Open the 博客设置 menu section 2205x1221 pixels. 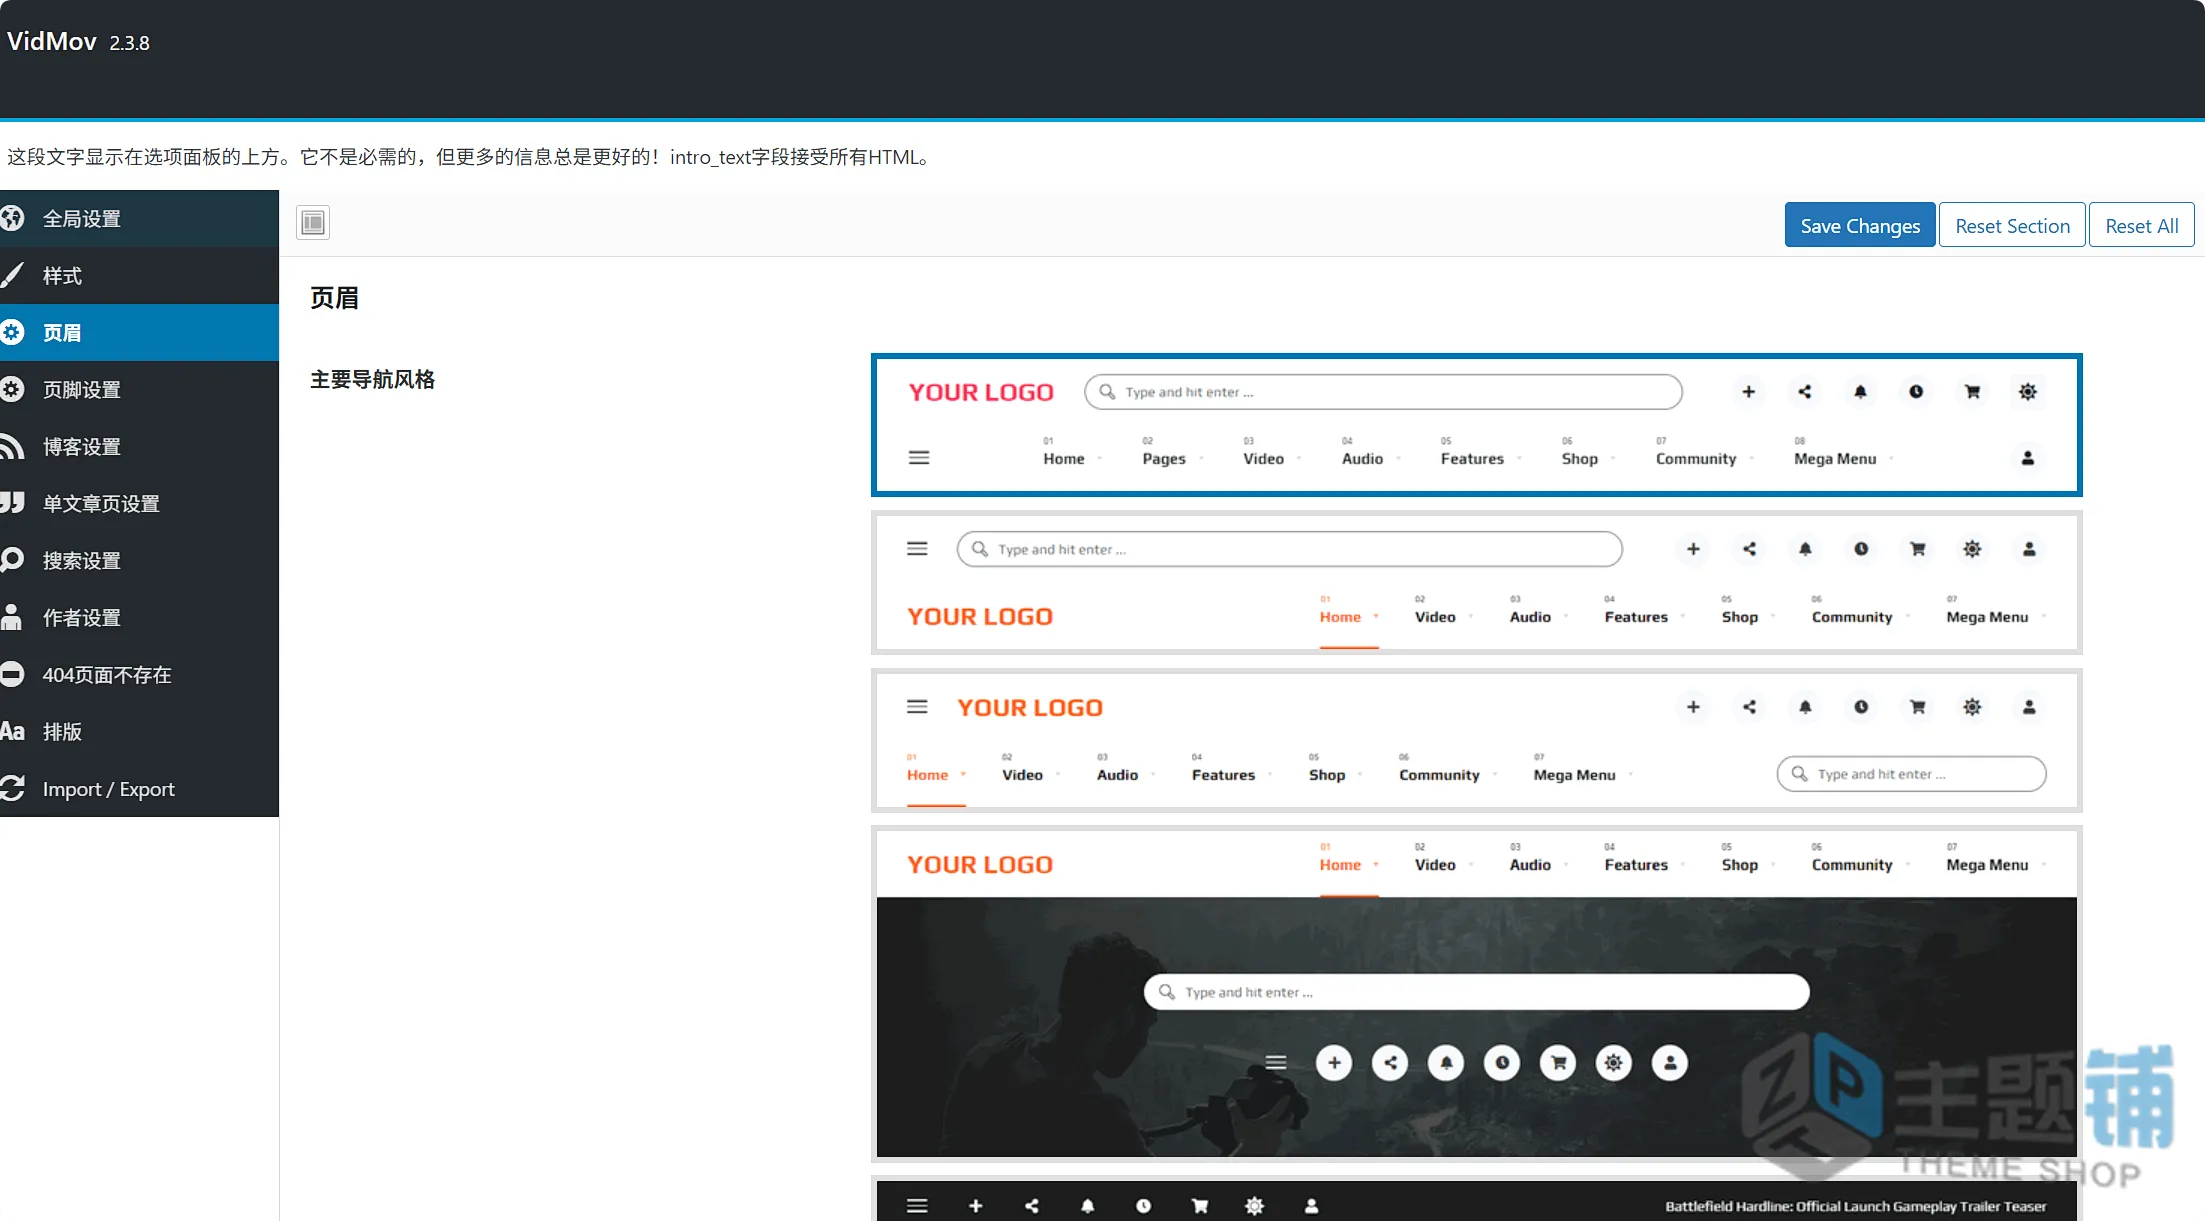click(139, 446)
